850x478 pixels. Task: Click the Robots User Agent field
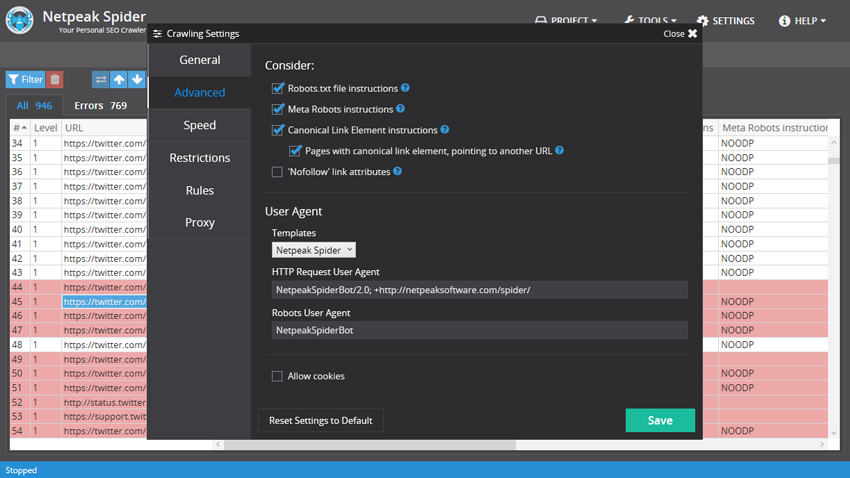point(480,330)
